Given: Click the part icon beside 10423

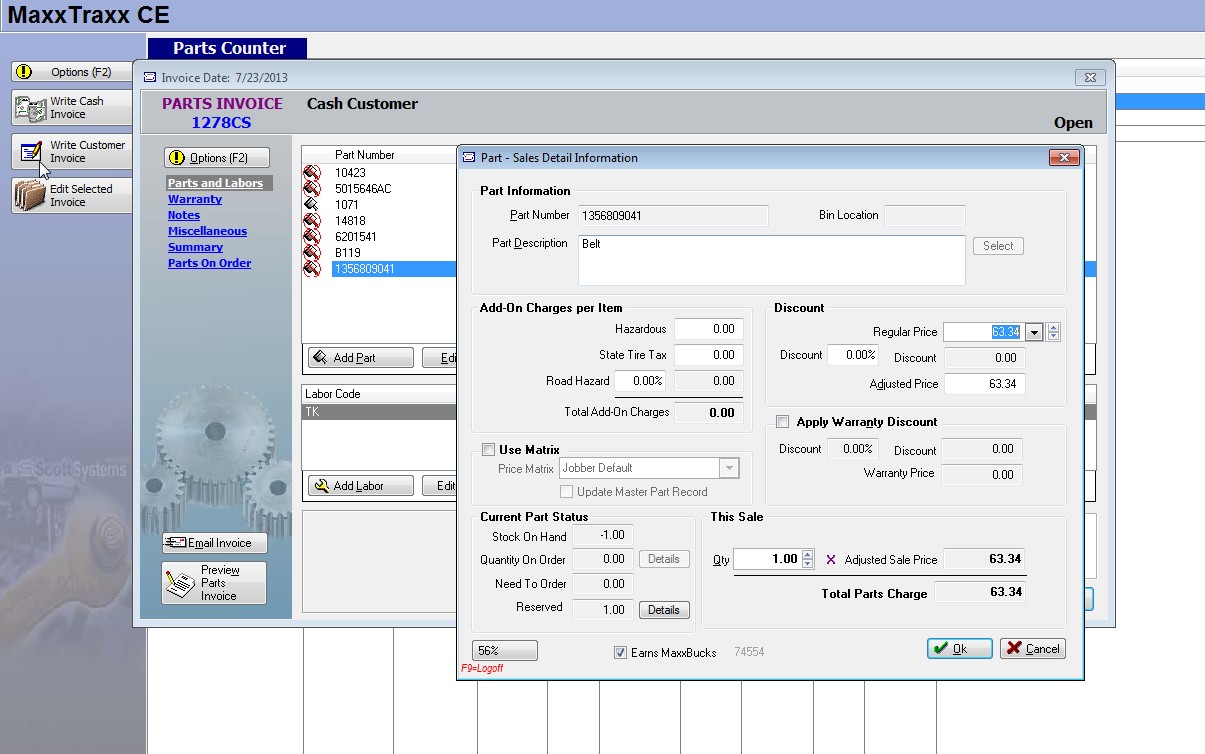Looking at the screenshot, I should click(313, 173).
